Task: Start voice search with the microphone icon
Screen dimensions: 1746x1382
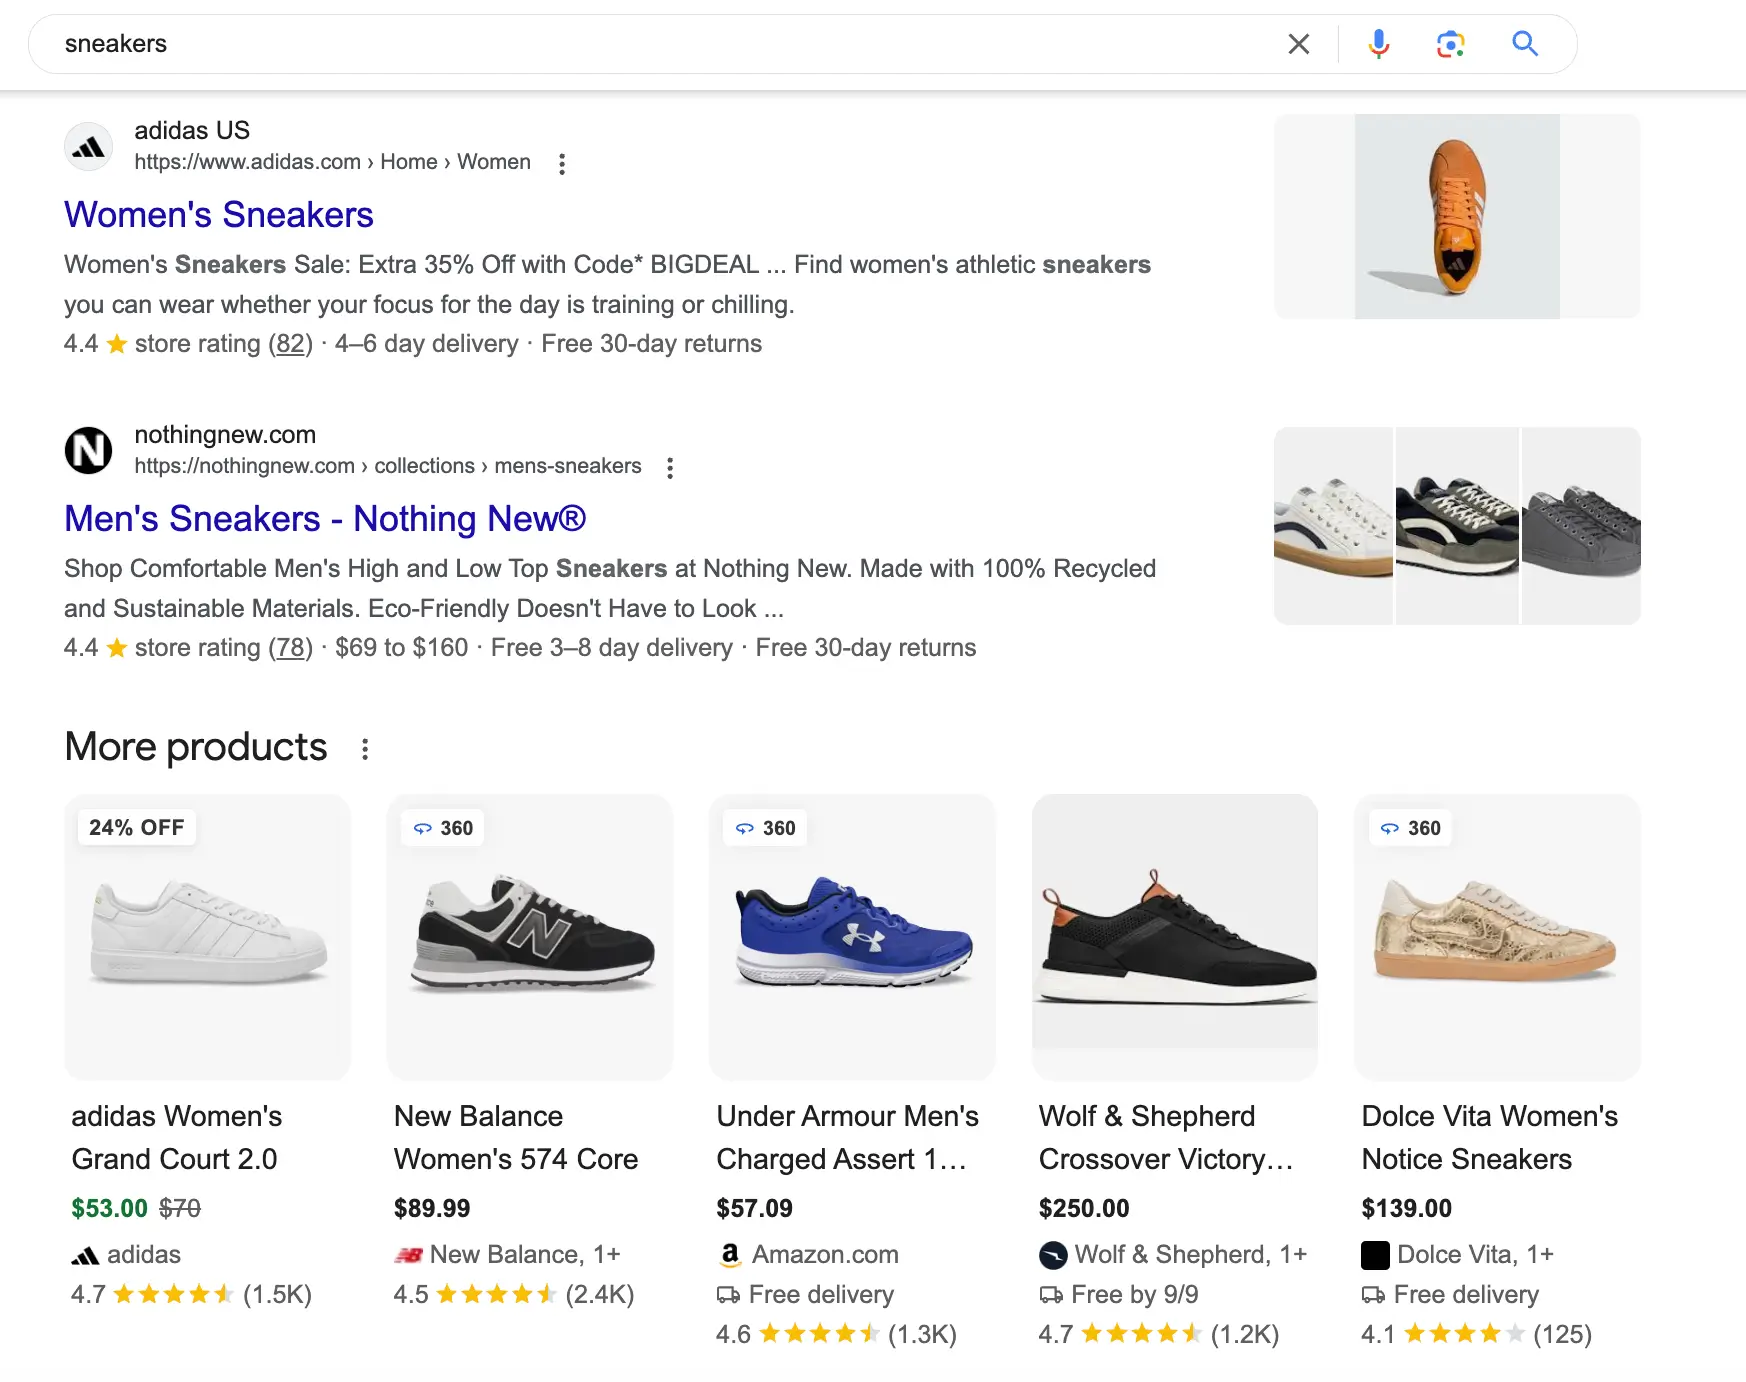Action: (1379, 44)
